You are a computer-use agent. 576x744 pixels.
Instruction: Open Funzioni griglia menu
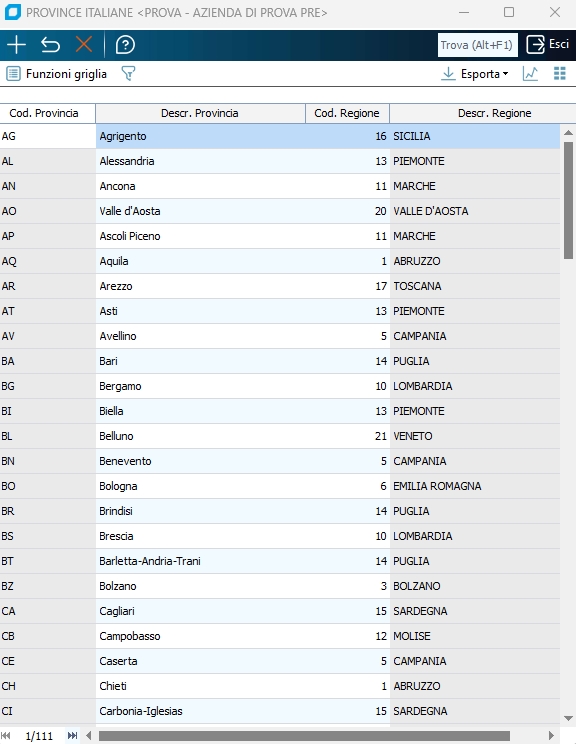[x=56, y=74]
